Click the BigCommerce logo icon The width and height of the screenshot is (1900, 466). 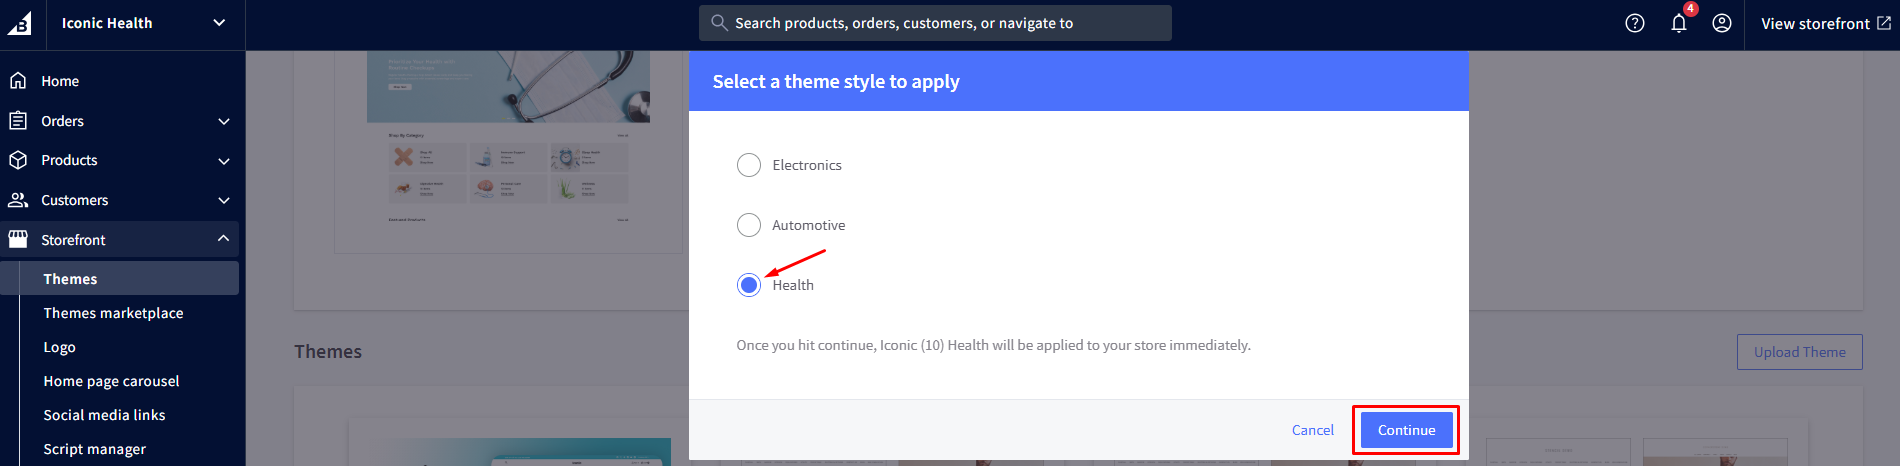[20, 23]
